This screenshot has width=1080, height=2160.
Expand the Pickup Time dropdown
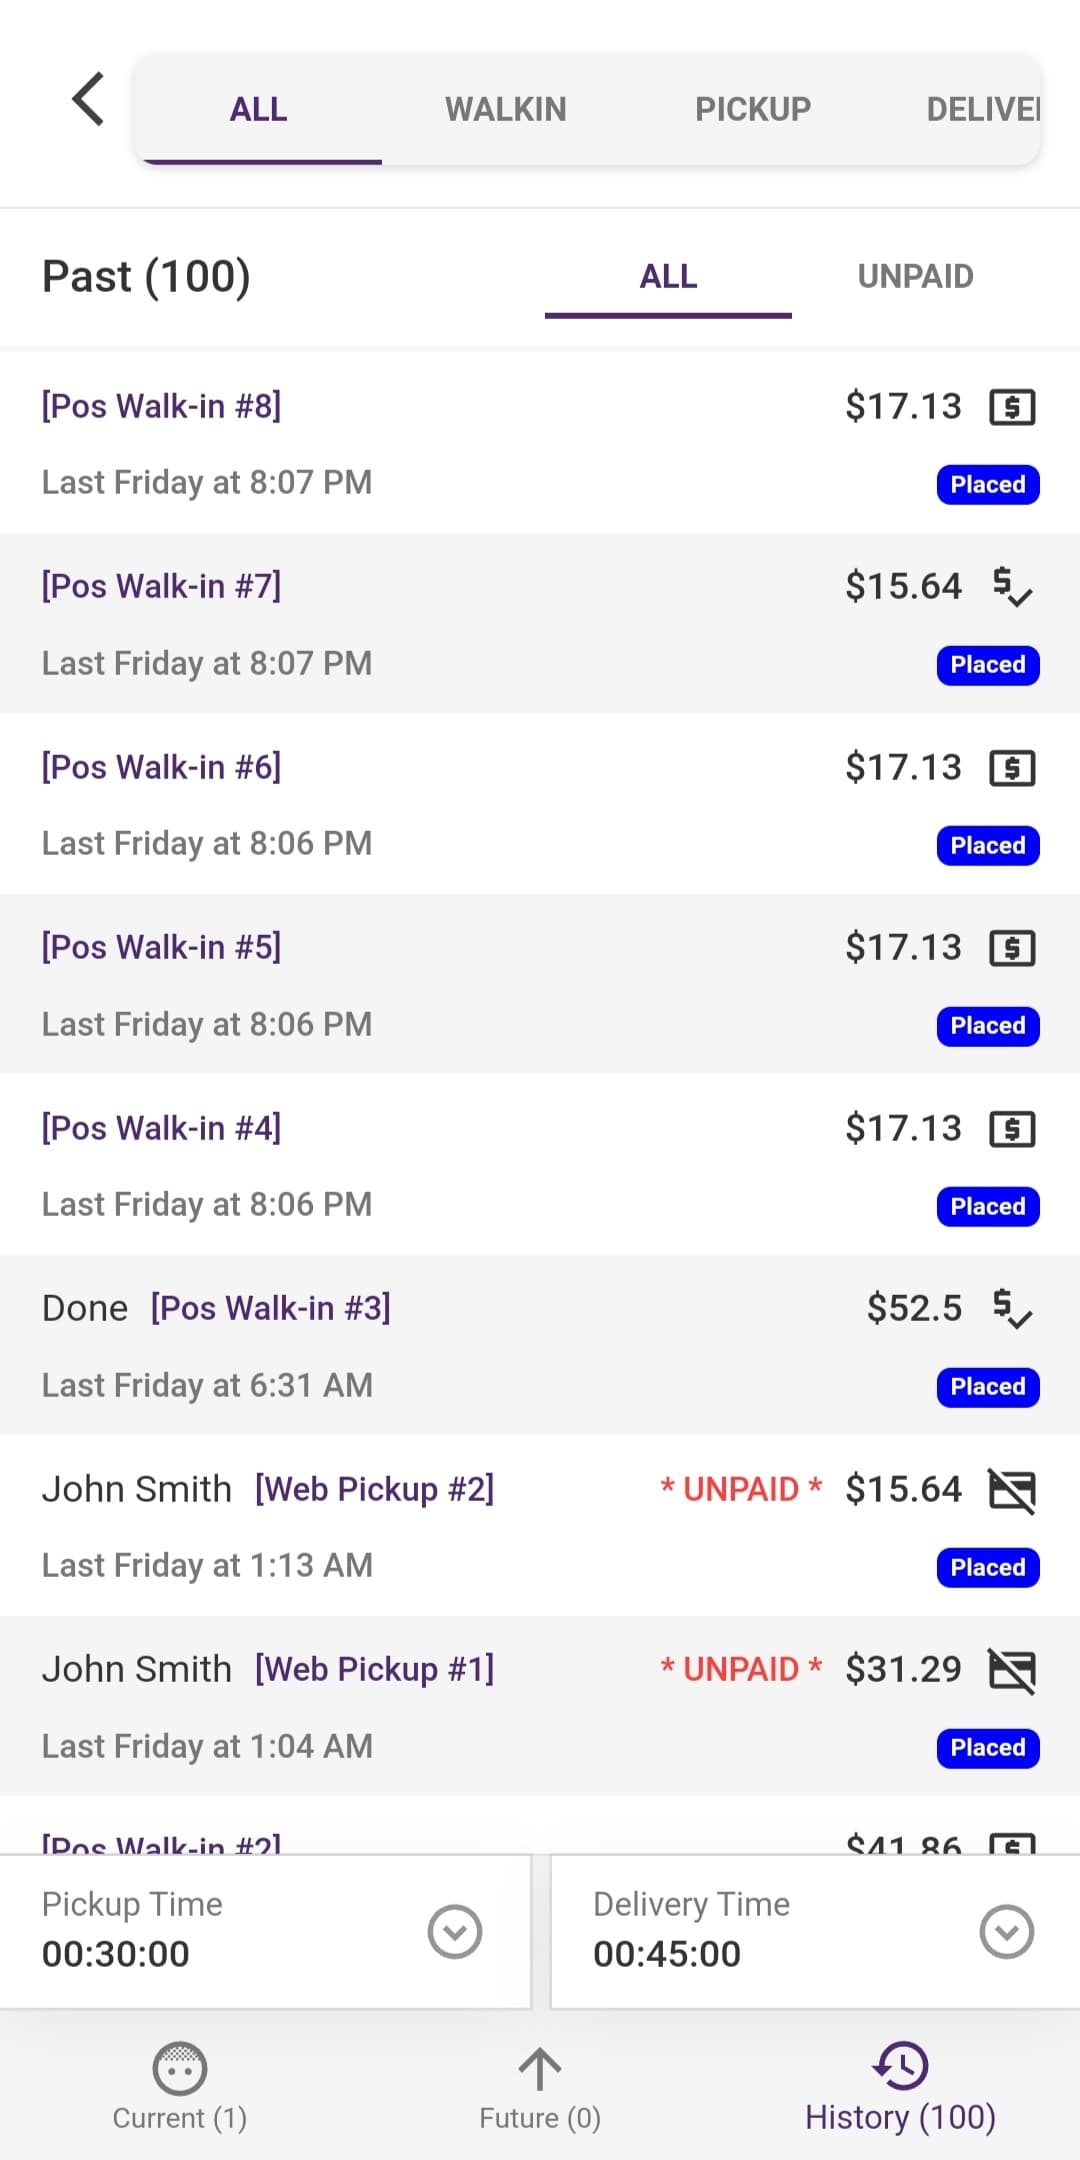455,1931
